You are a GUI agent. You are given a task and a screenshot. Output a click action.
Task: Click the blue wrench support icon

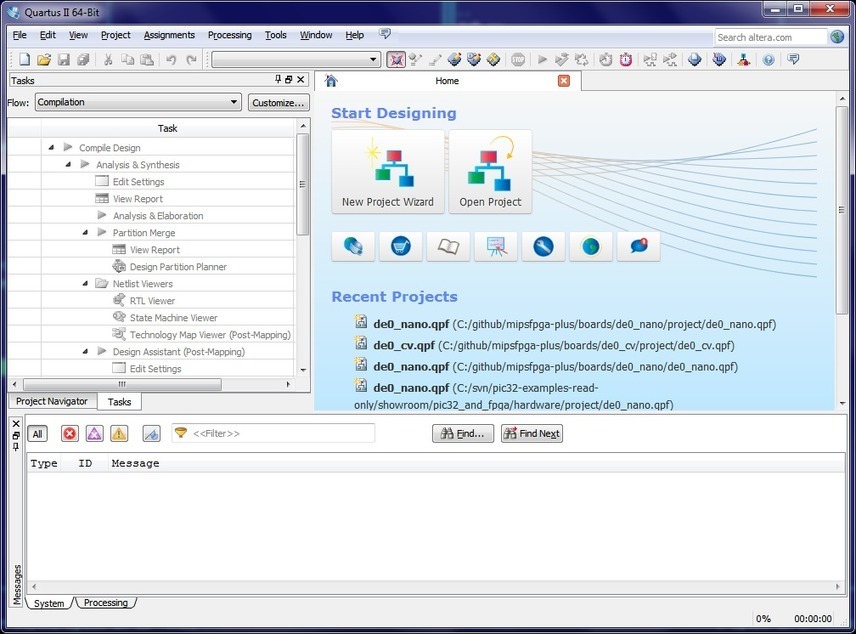coord(543,246)
